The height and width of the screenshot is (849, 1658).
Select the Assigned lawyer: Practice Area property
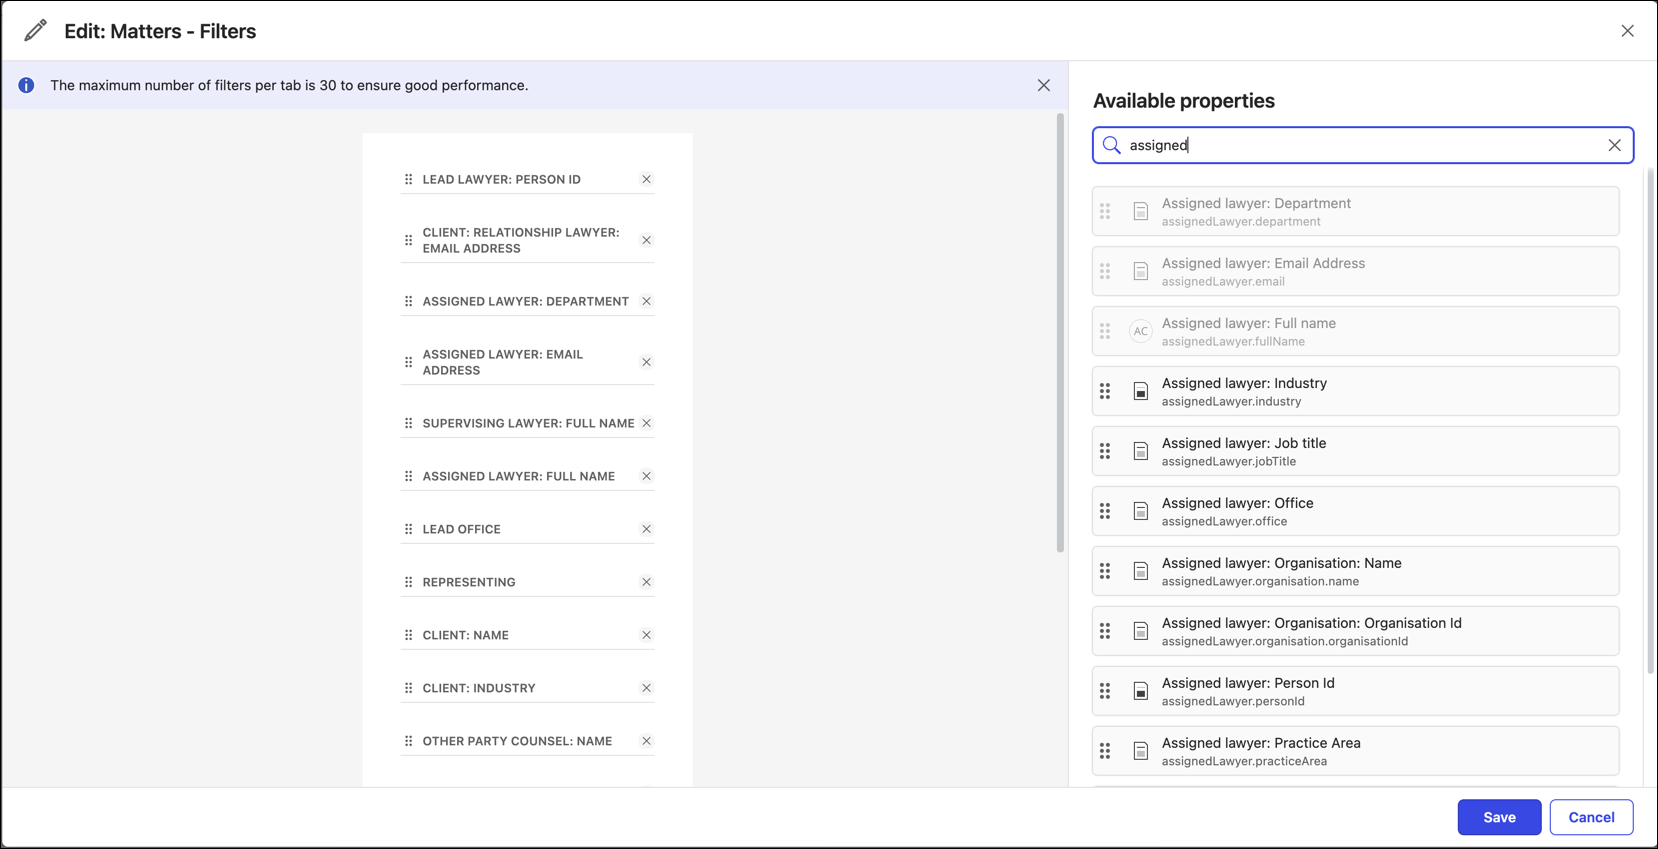[x=1355, y=751]
